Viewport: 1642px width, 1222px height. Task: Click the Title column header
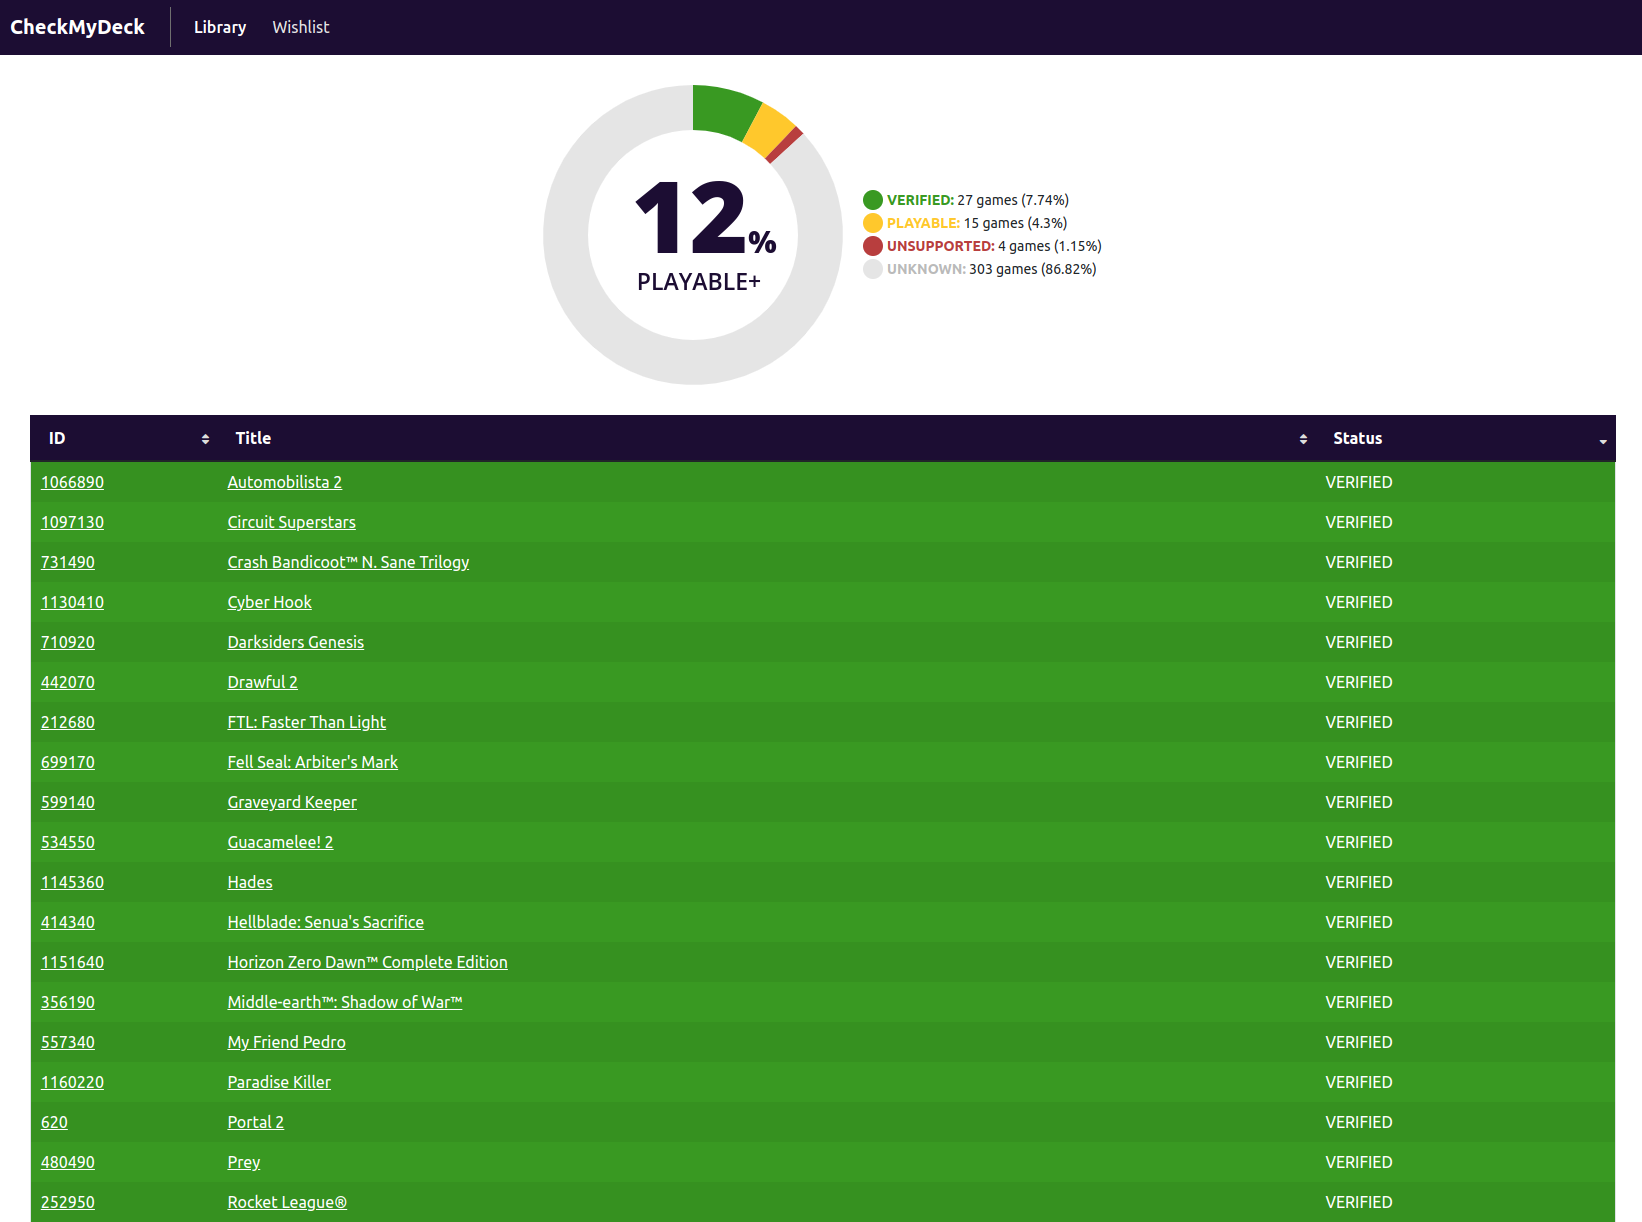pyautogui.click(x=766, y=438)
